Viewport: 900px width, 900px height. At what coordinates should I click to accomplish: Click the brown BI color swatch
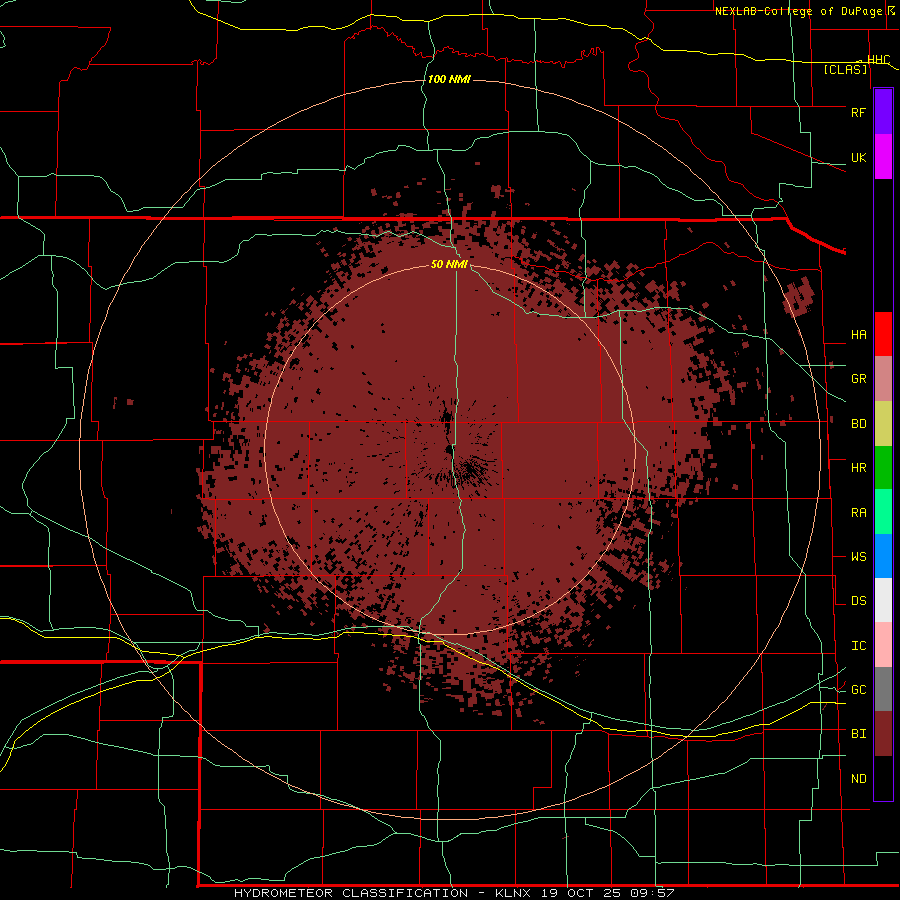coord(883,734)
